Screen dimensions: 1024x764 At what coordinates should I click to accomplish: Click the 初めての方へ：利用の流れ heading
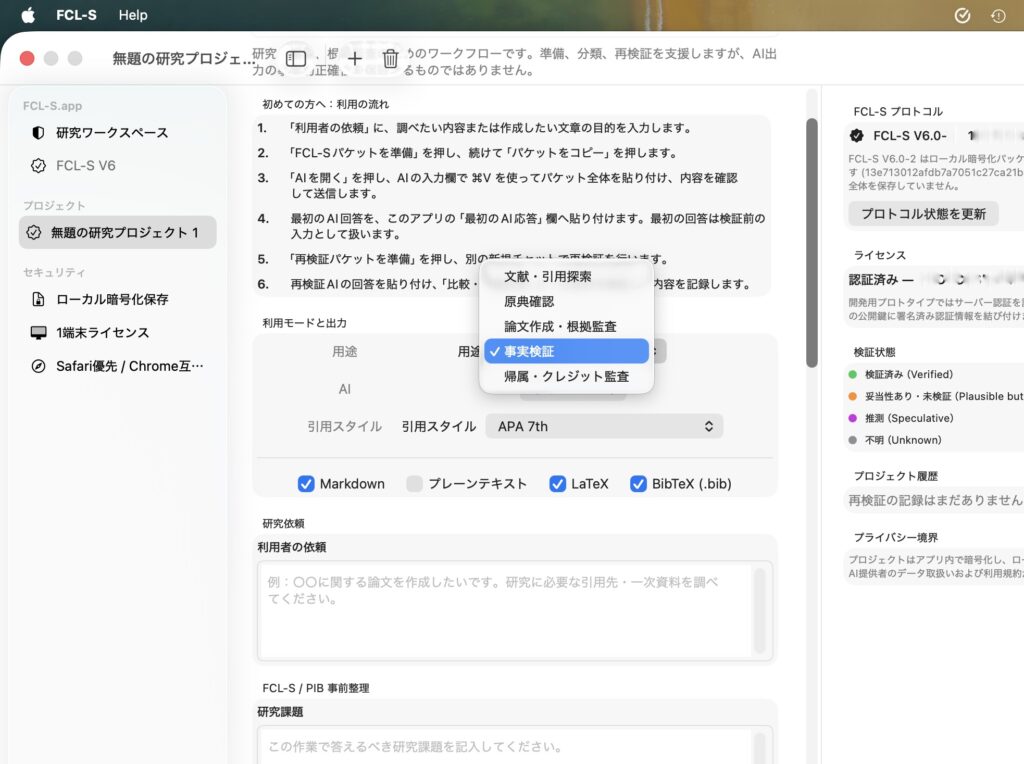pyautogui.click(x=325, y=104)
